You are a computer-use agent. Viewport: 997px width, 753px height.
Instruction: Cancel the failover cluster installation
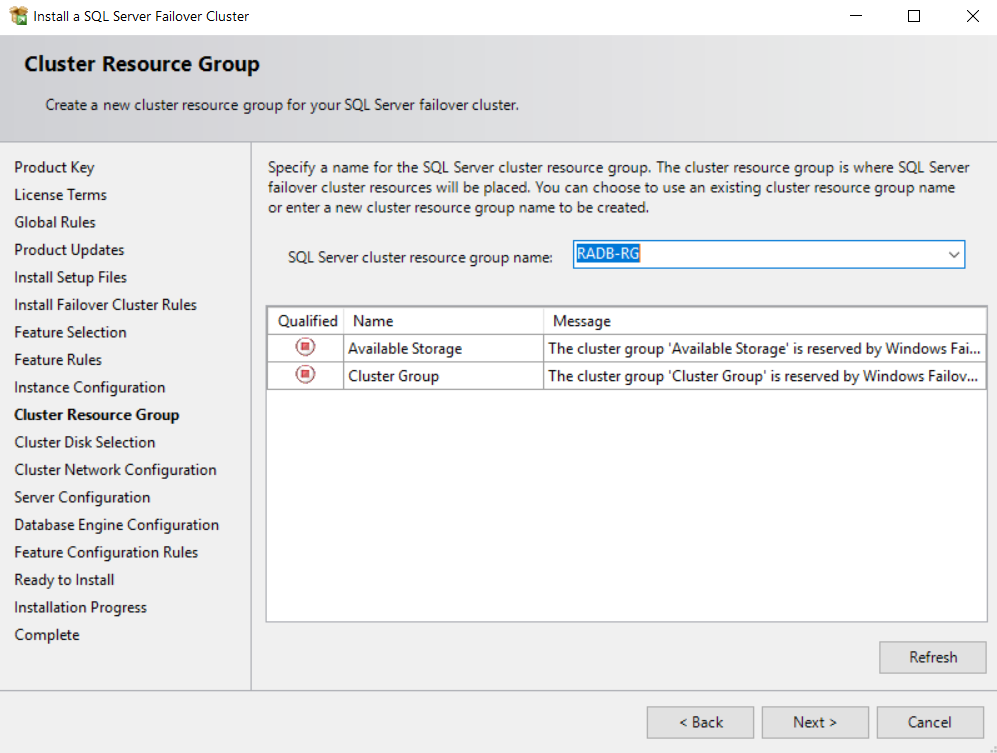pyautogui.click(x=930, y=722)
